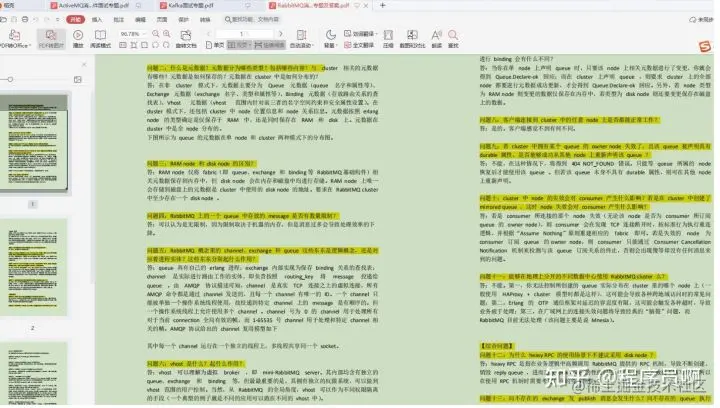This screenshot has height=408, width=720.
Task: Click the undo arrow icon
Action: click(36, 19)
